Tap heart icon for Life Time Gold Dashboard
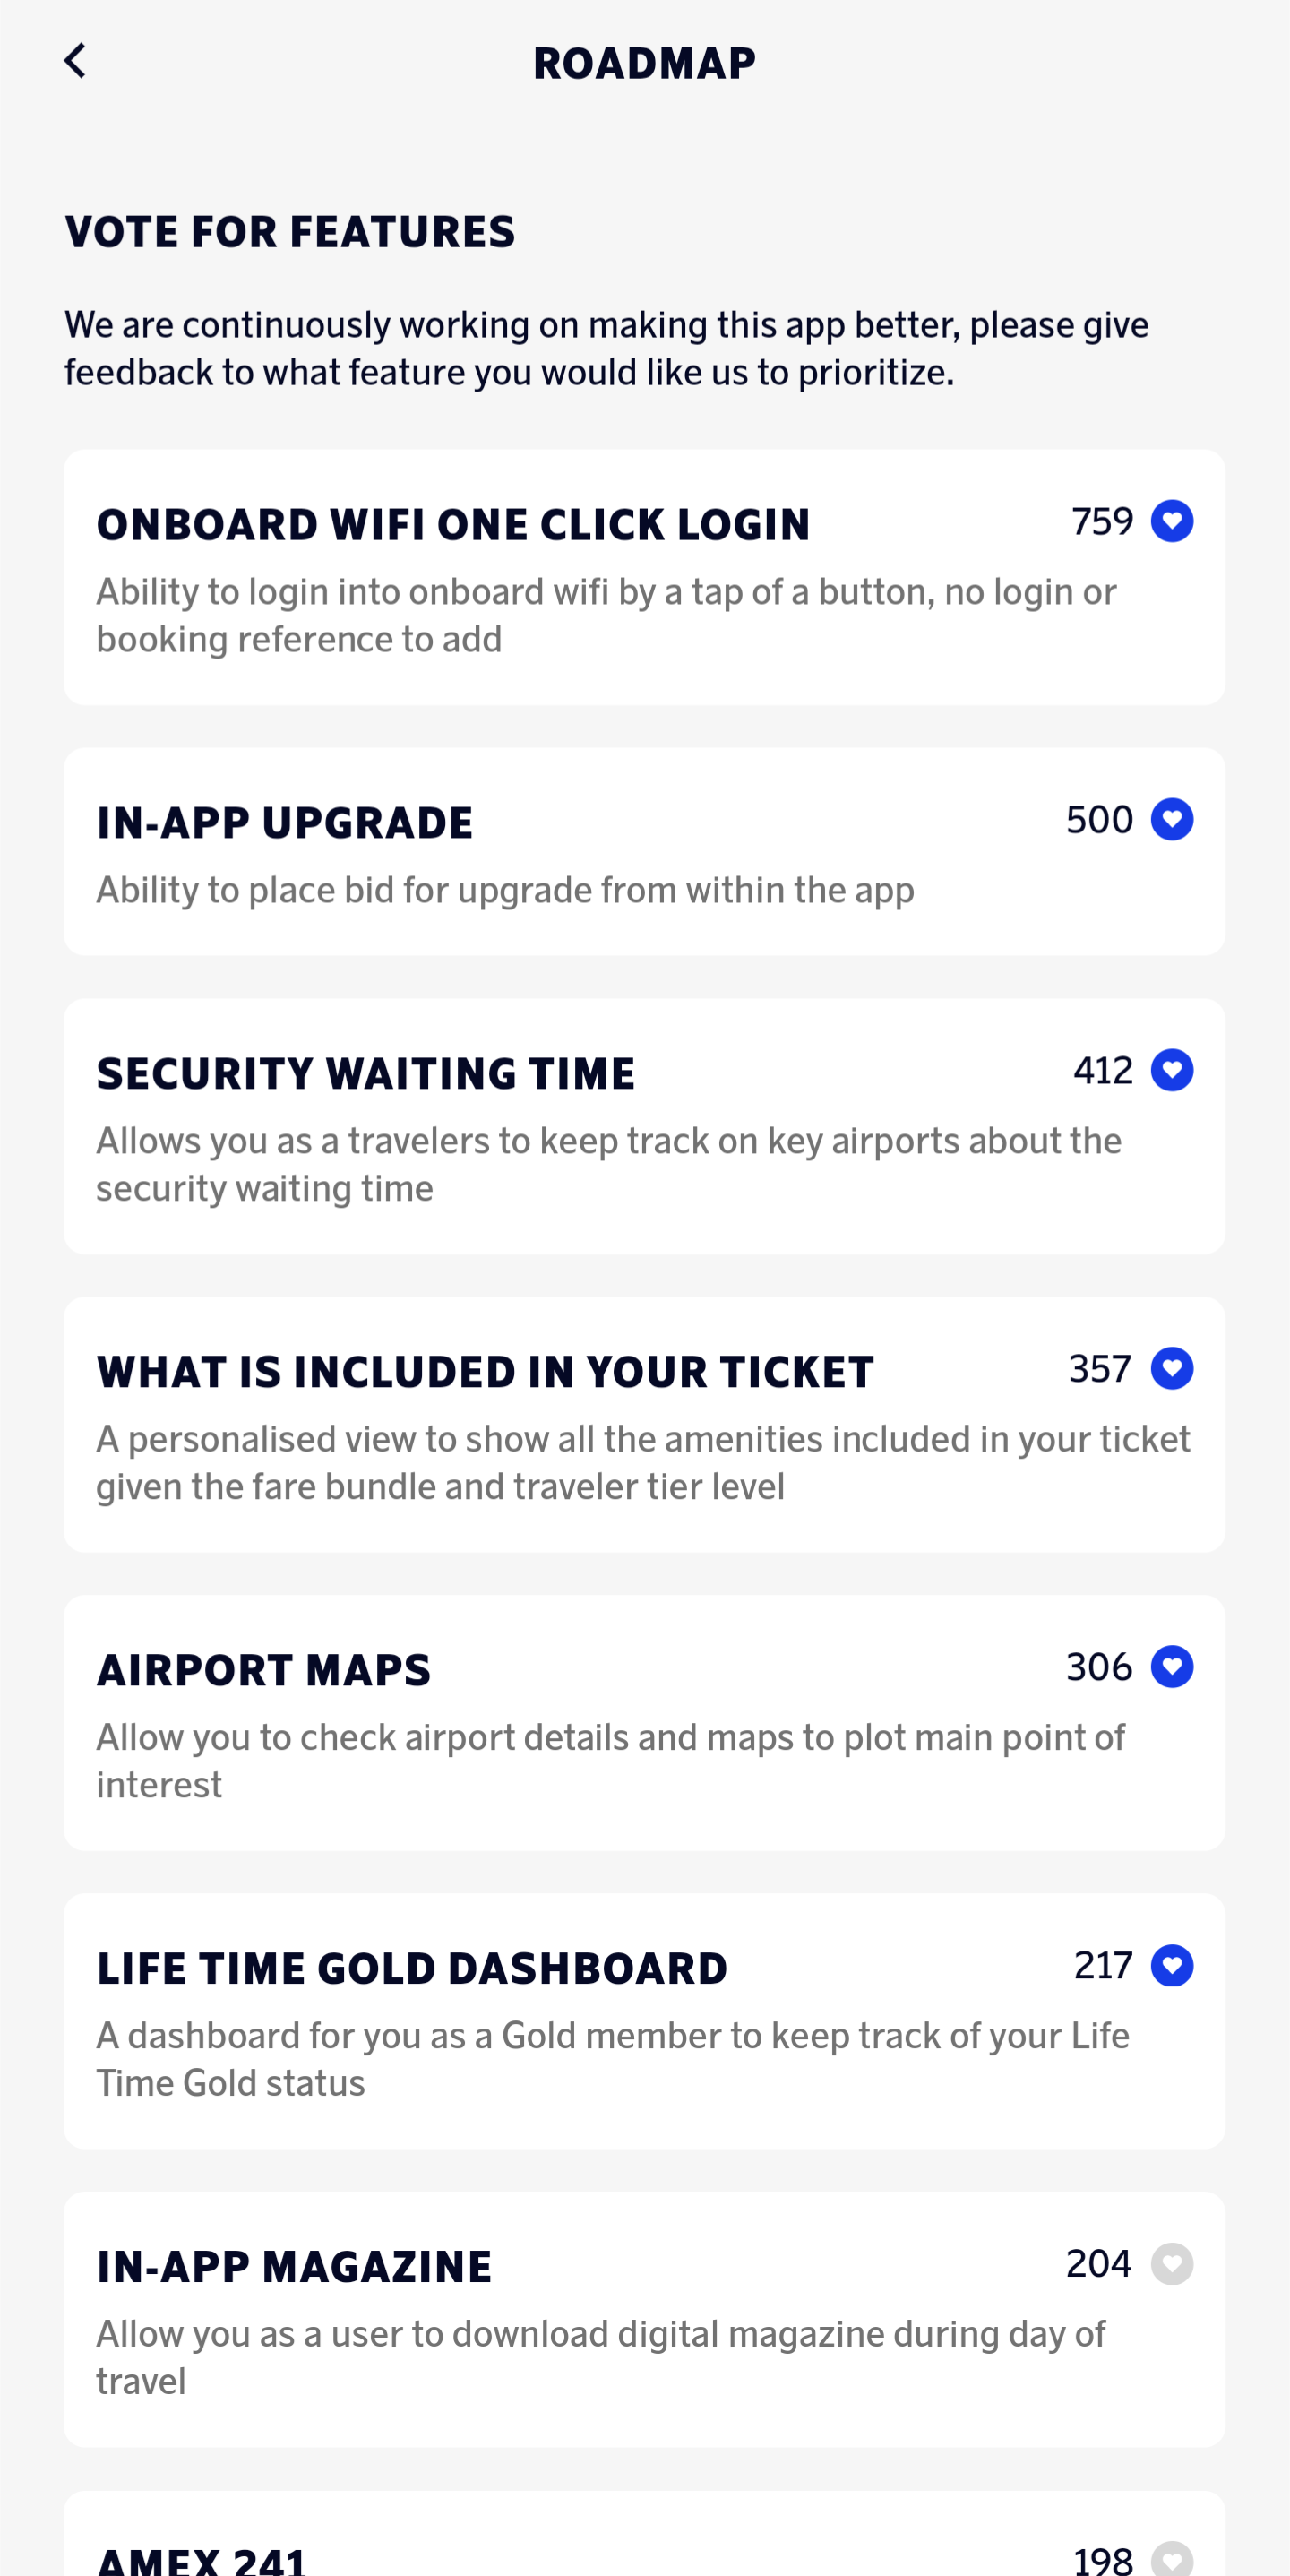Screen dimensions: 1290x2576 point(1172,1965)
